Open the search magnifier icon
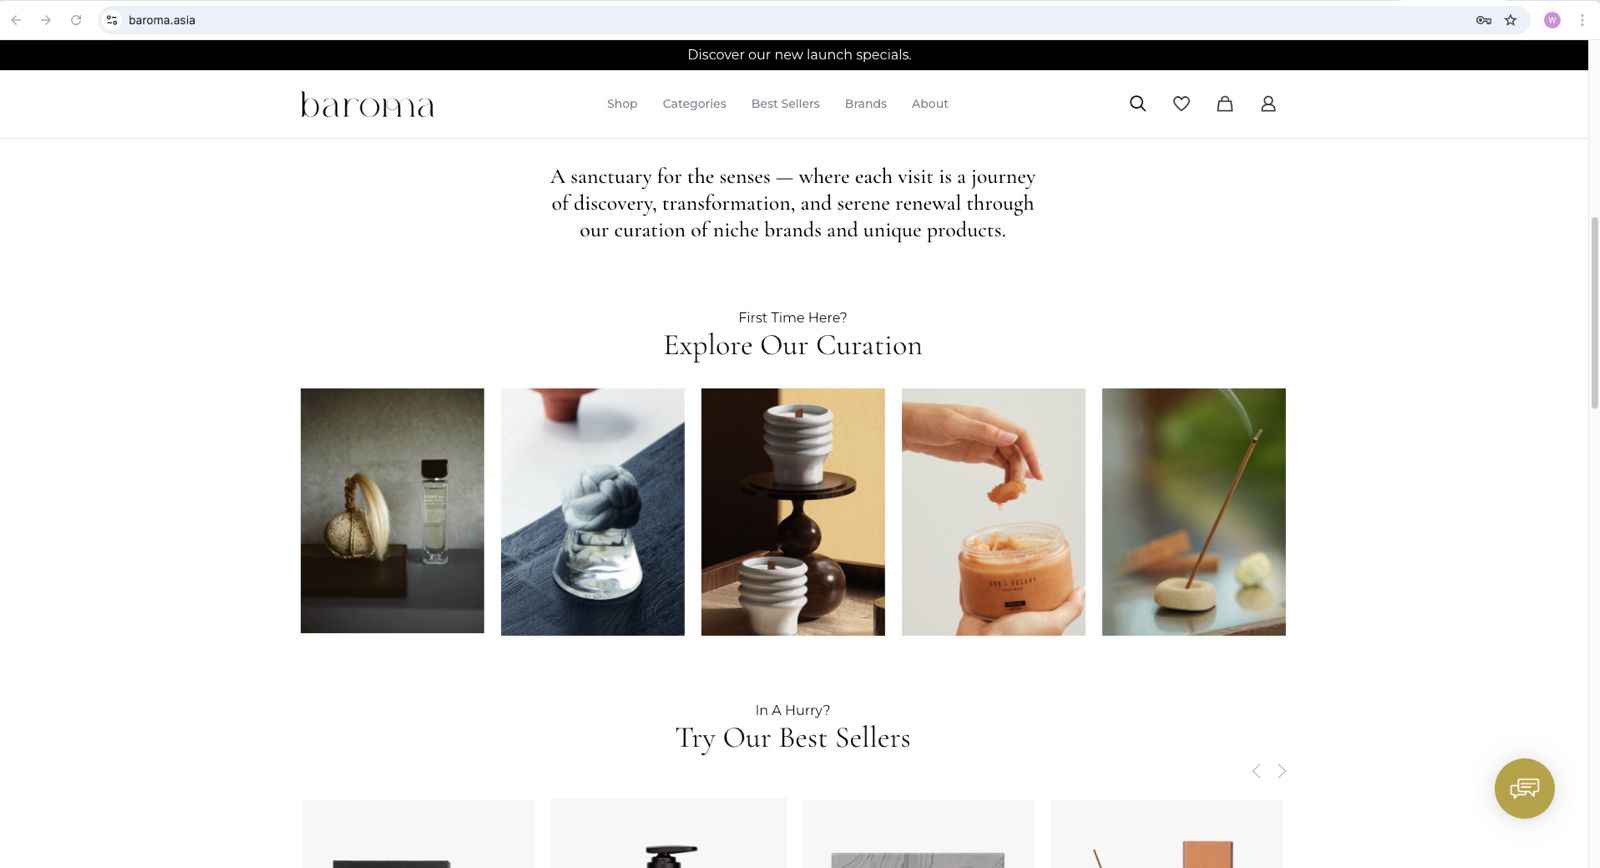This screenshot has width=1600, height=868. pyautogui.click(x=1137, y=103)
